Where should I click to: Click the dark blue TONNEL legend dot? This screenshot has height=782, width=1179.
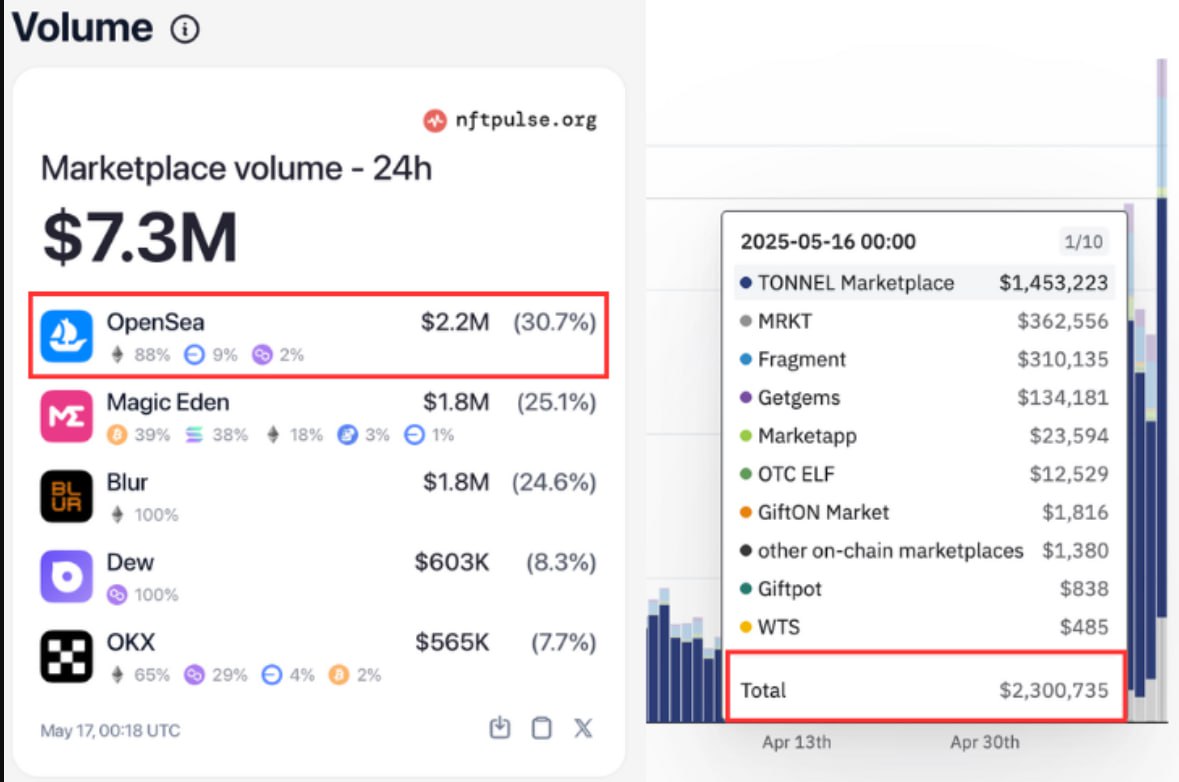click(x=746, y=283)
